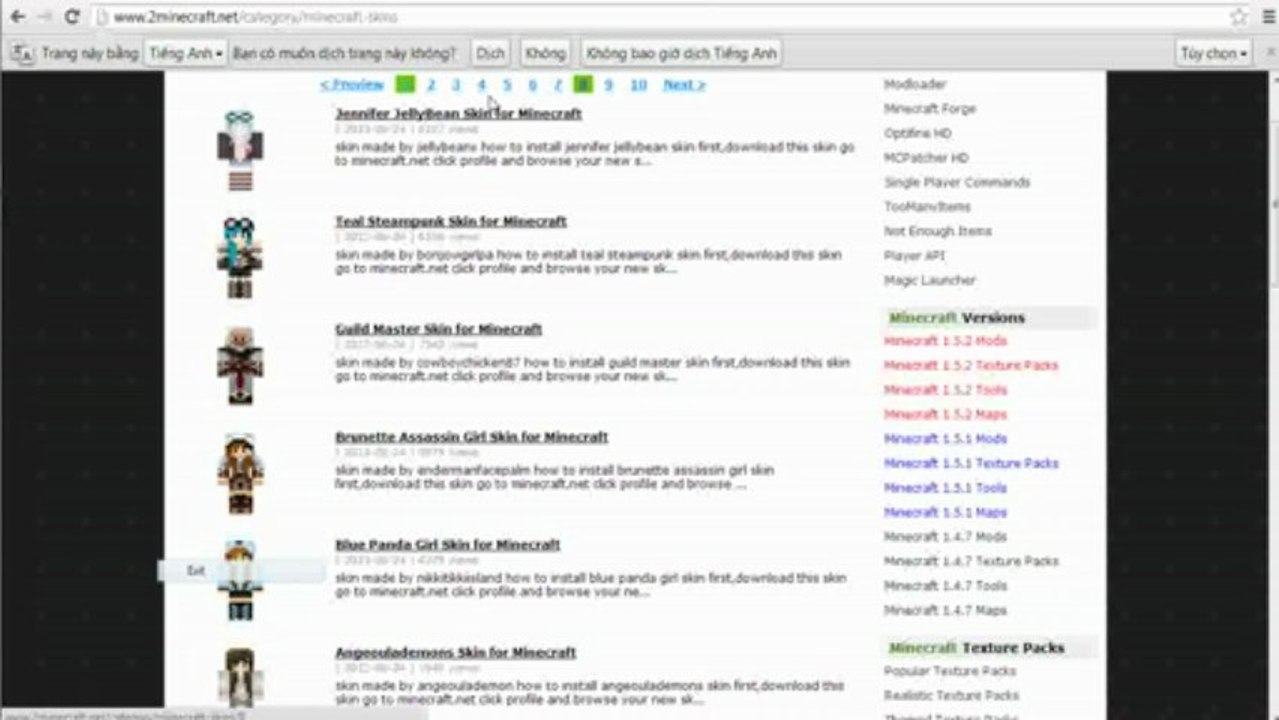Go to the Preview pagination link

coord(352,85)
